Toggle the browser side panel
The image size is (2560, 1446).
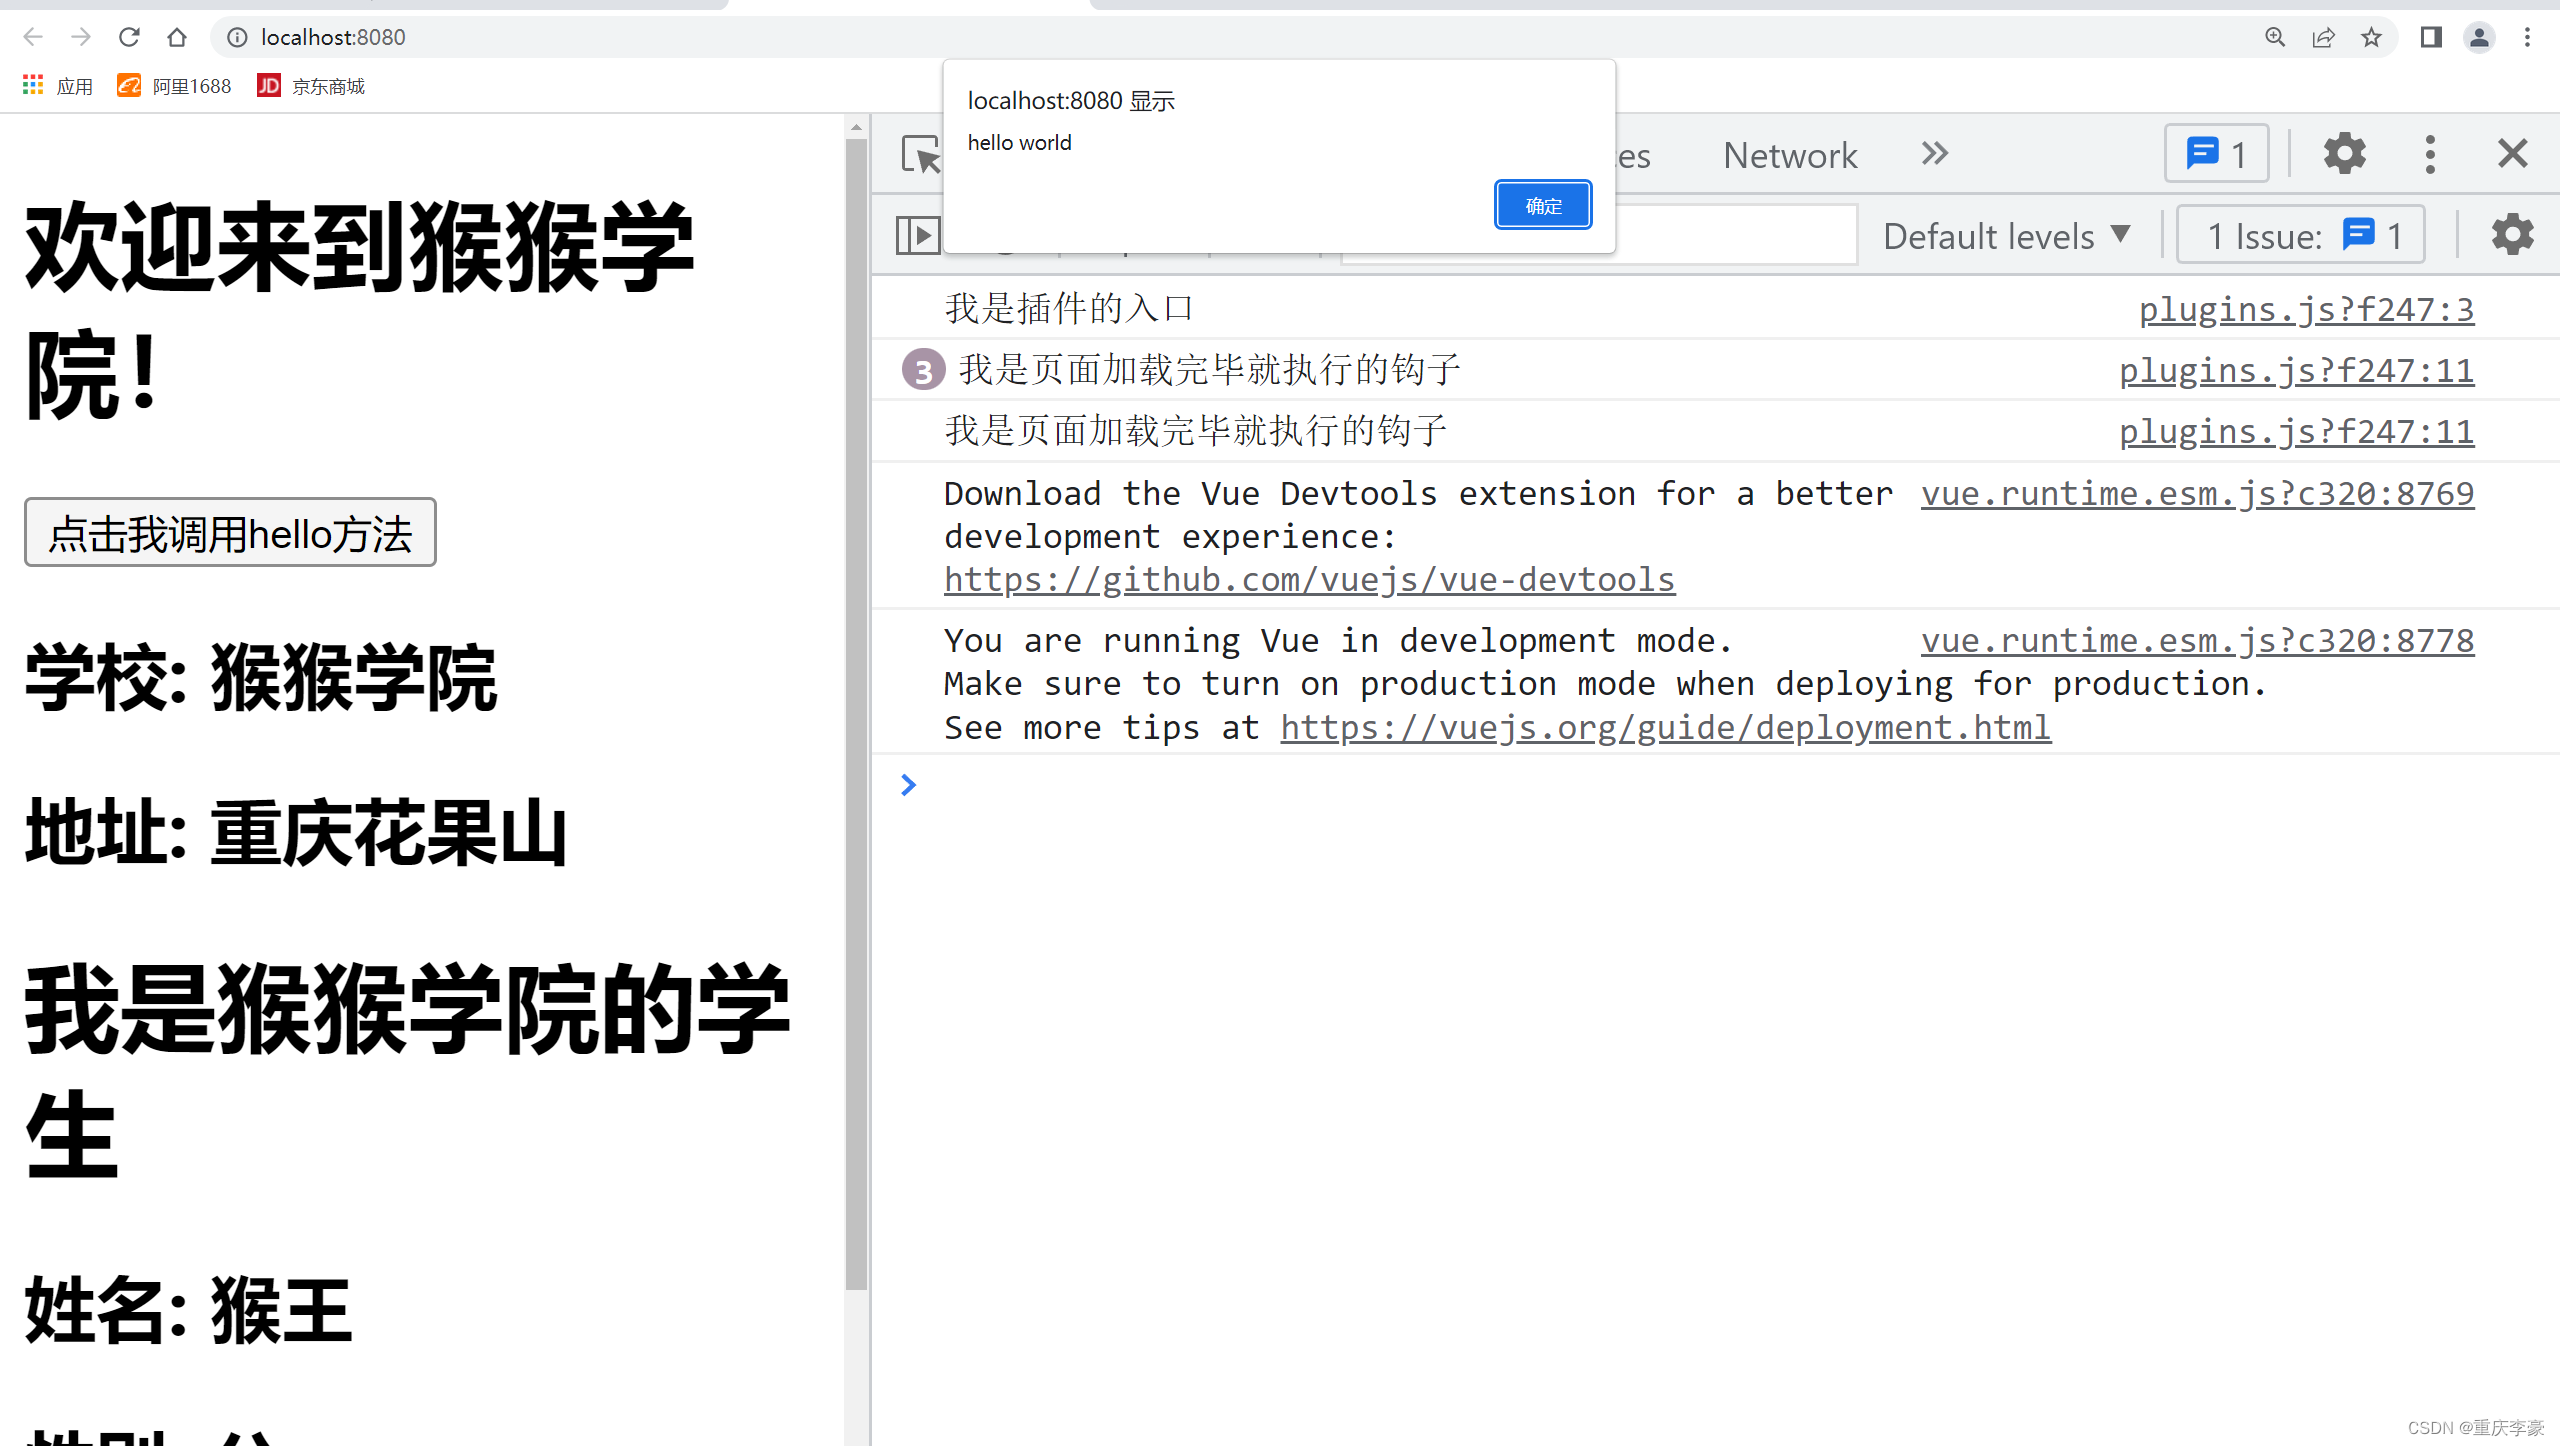tap(2431, 37)
